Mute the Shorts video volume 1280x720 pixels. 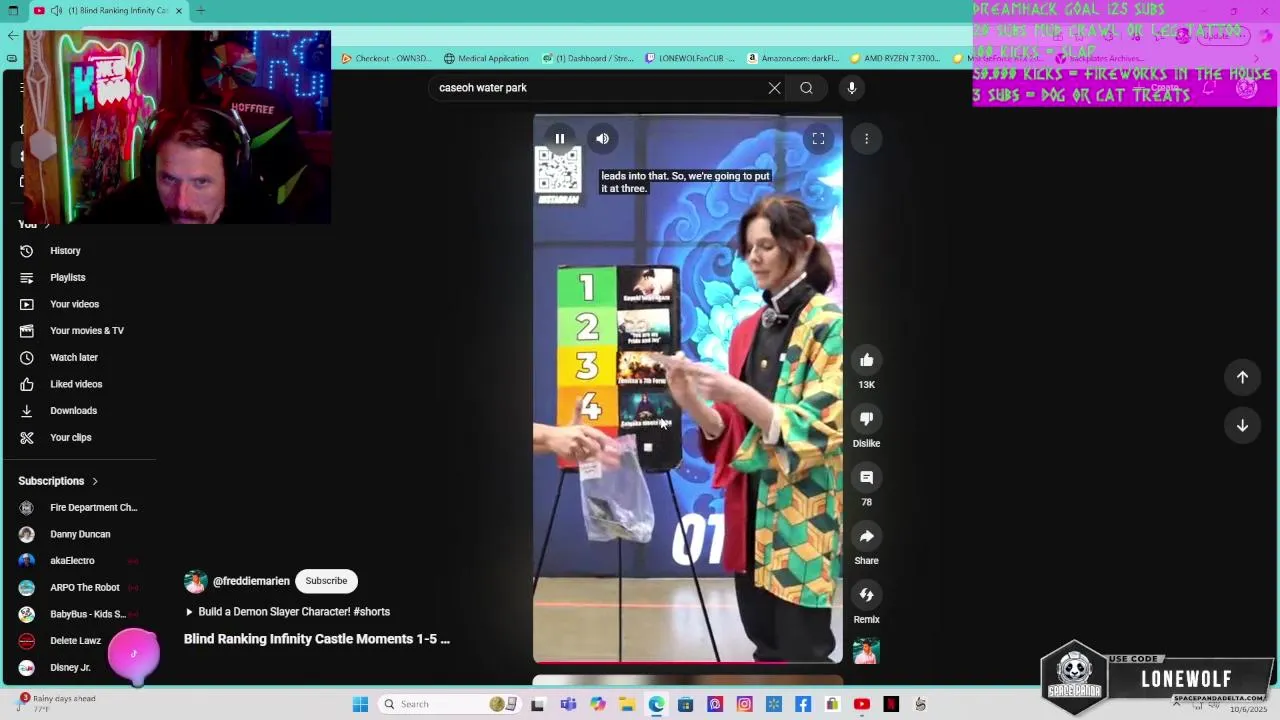click(x=602, y=139)
